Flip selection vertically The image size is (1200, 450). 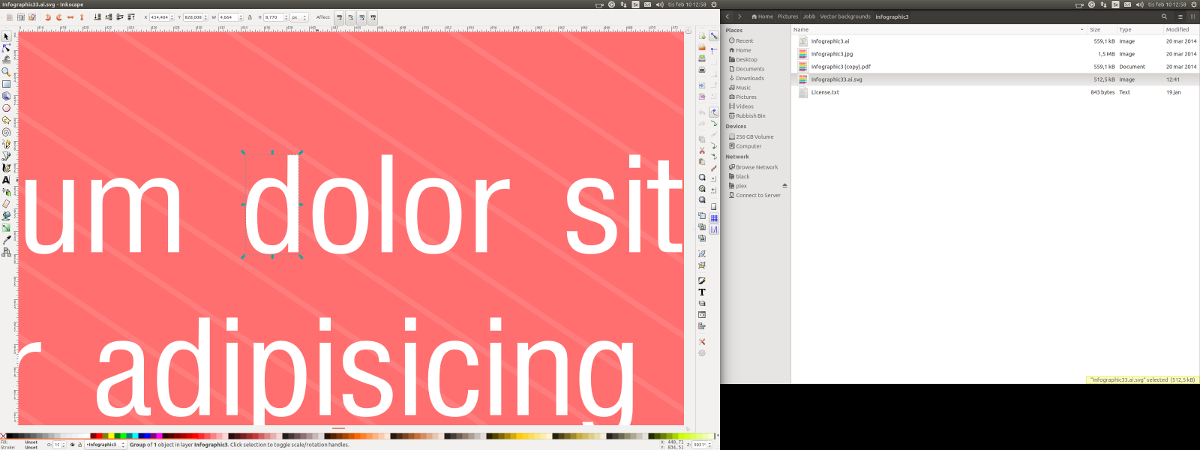82,17
